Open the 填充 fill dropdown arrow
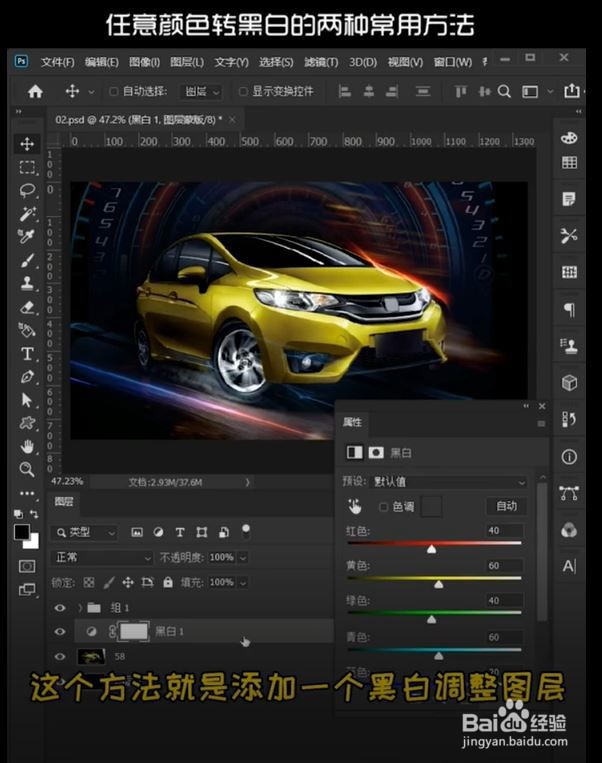This screenshot has height=763, width=602. pos(243,582)
